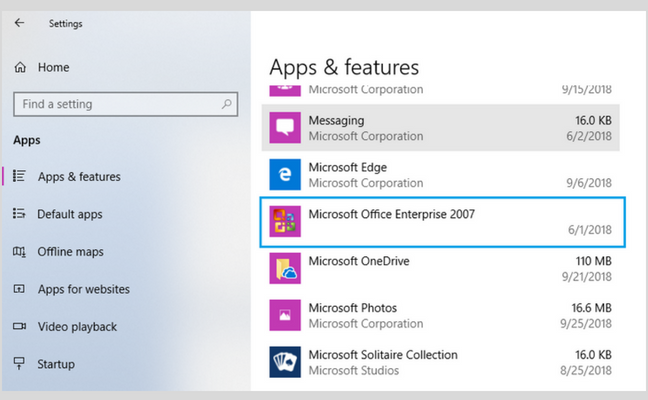Select Microsoft Photos app name

(353, 308)
